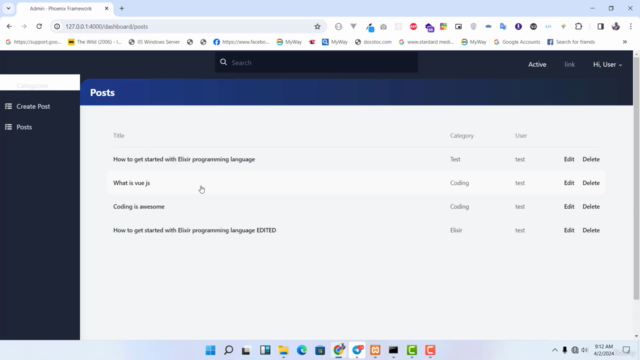Open Microsoft Store from taskbar
Screen dimensions: 640x360
pos(320,350)
